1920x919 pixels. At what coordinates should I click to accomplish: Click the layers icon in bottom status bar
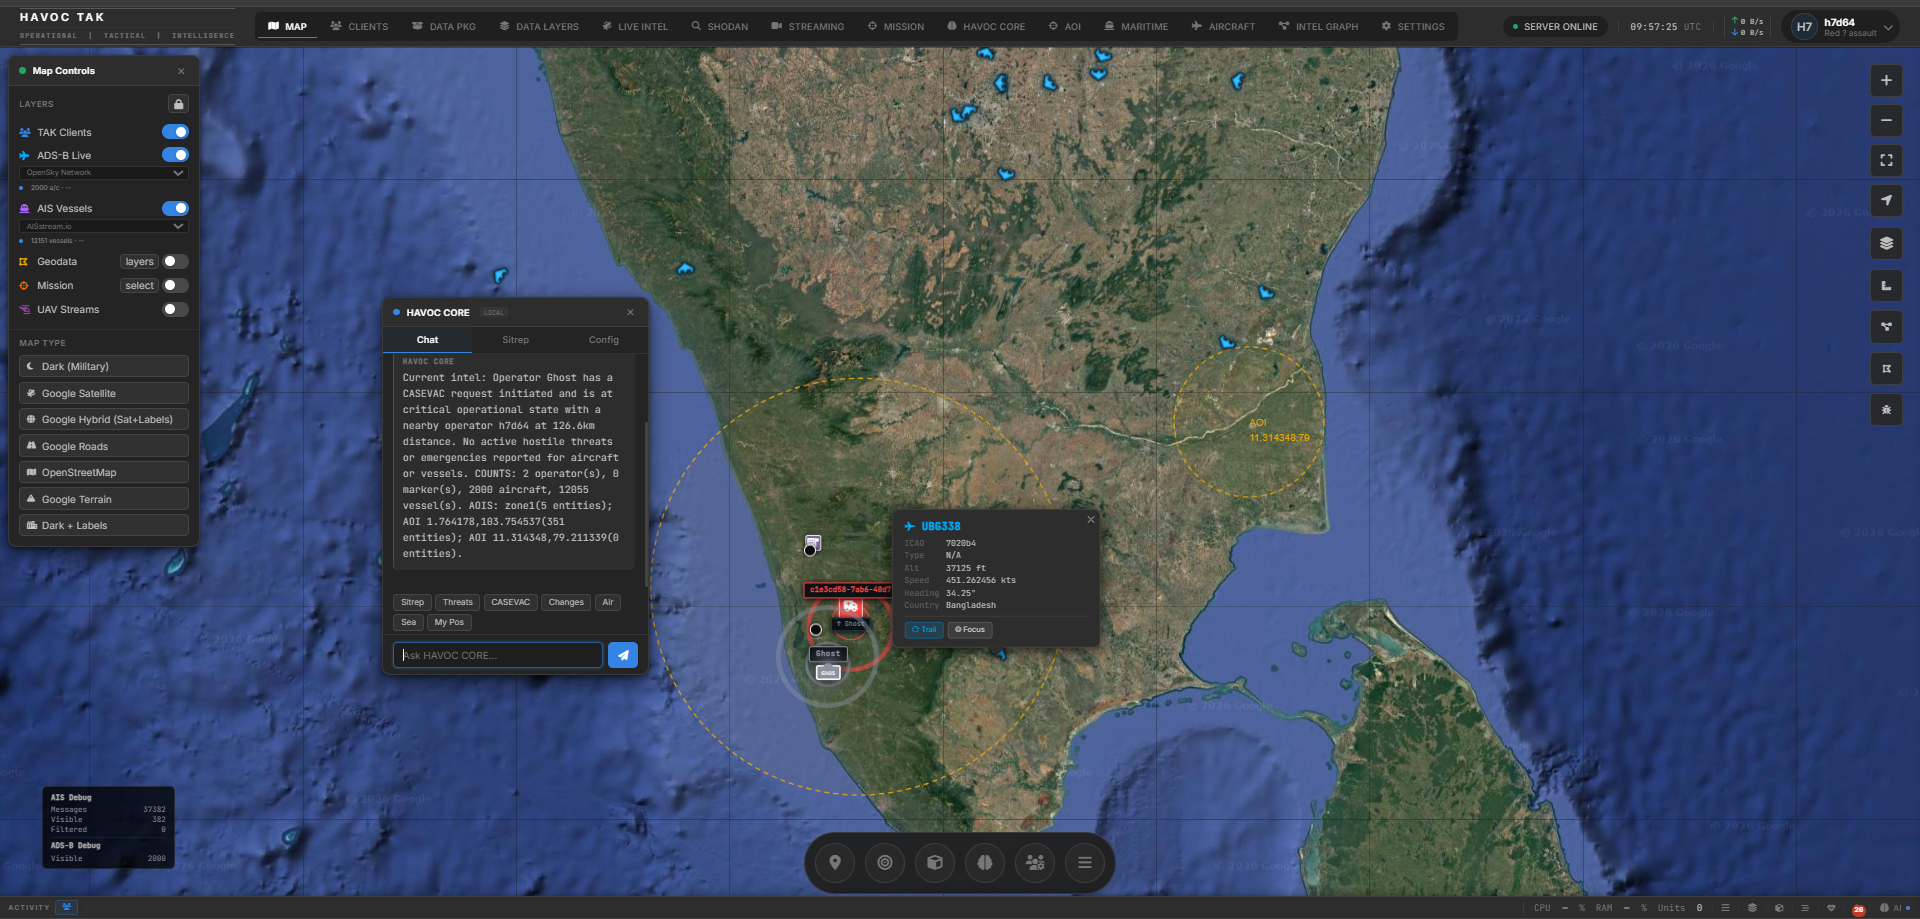click(1752, 908)
